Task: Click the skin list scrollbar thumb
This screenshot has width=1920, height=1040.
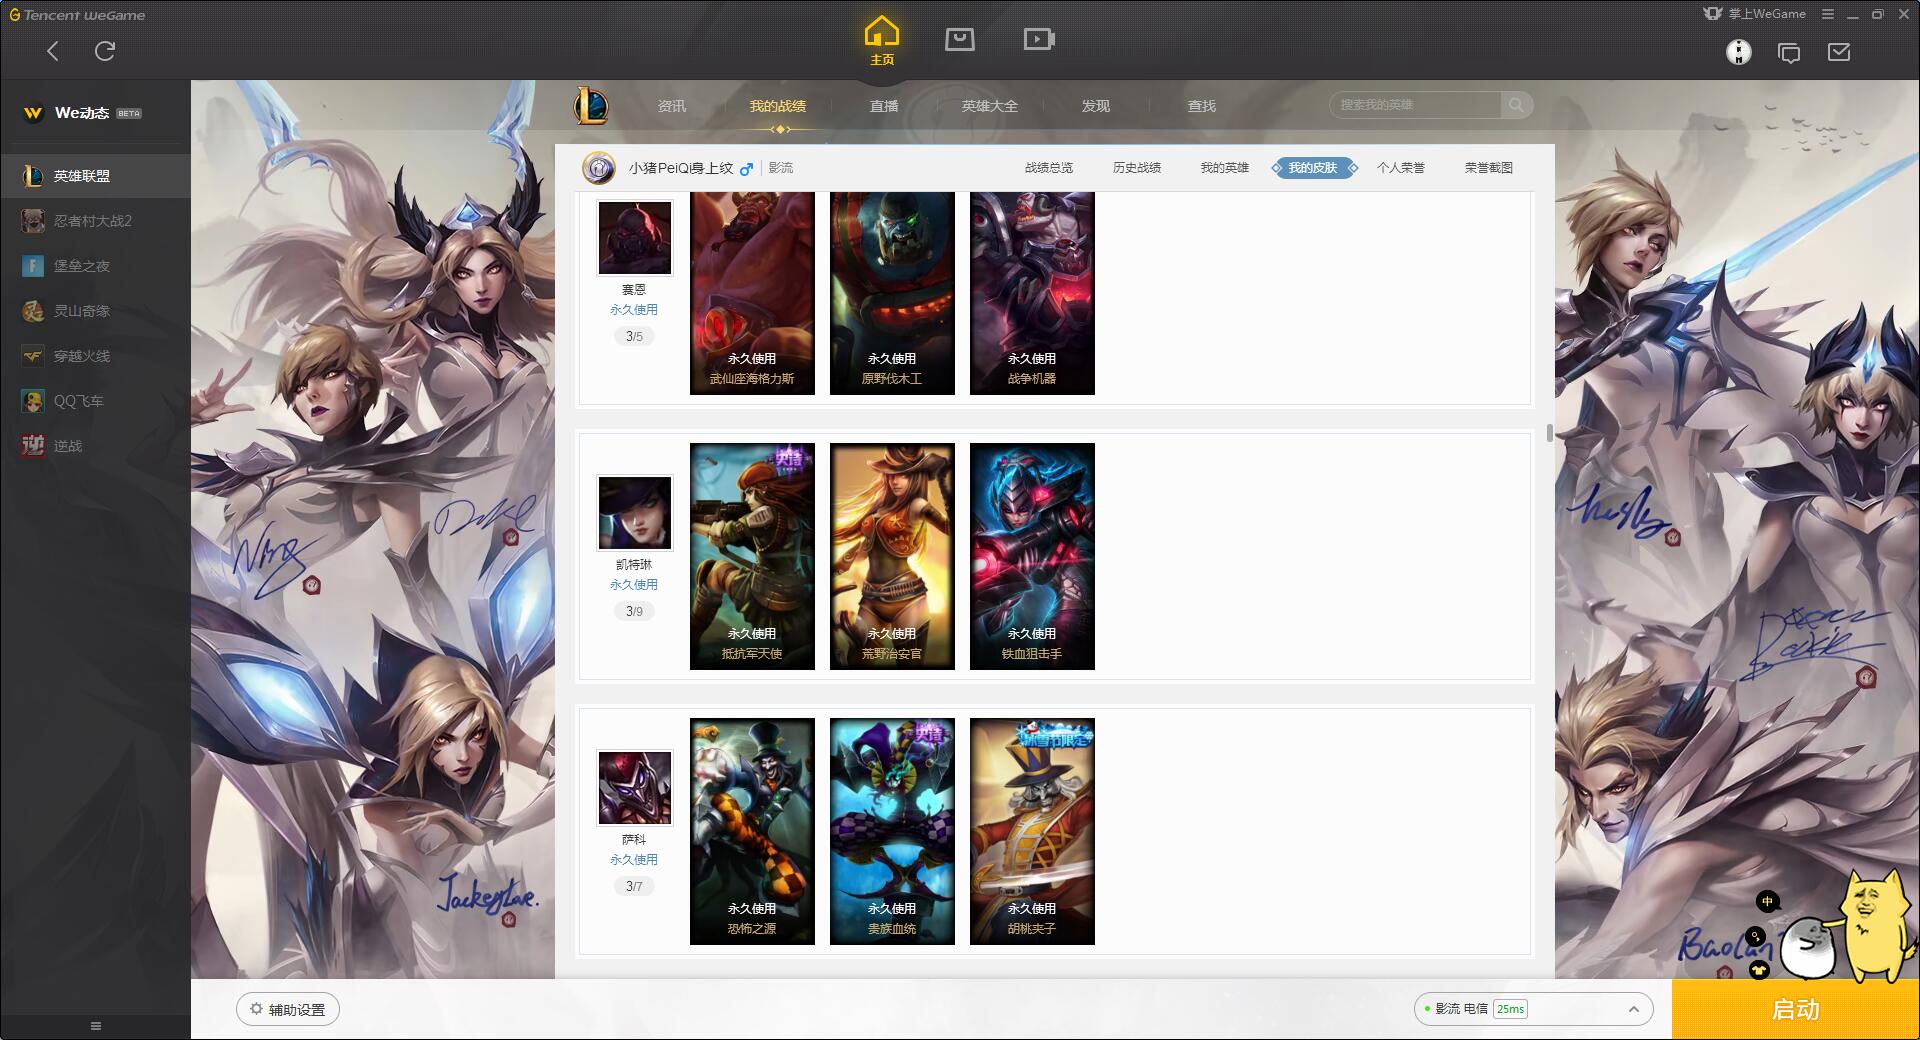Action: click(1549, 433)
